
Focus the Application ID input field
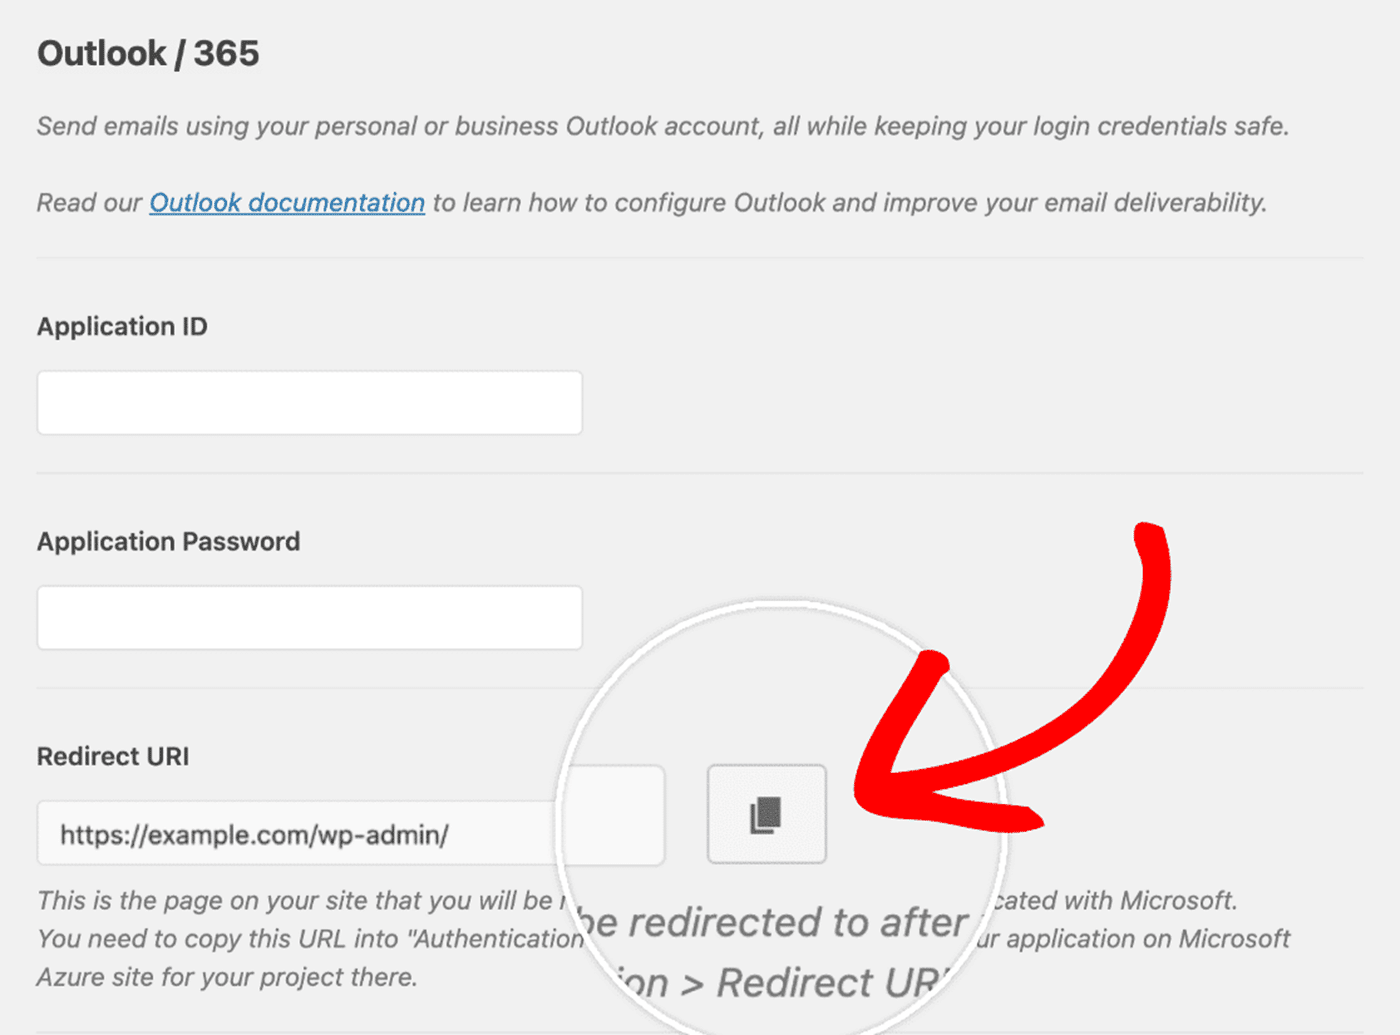point(309,403)
